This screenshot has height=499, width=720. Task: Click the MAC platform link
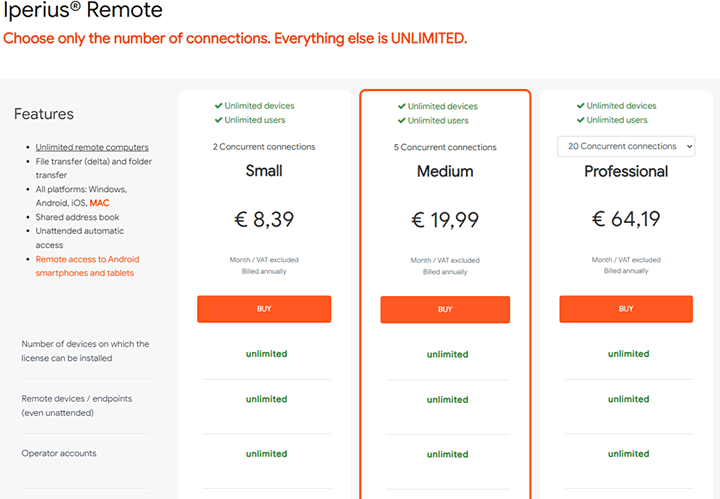99,203
